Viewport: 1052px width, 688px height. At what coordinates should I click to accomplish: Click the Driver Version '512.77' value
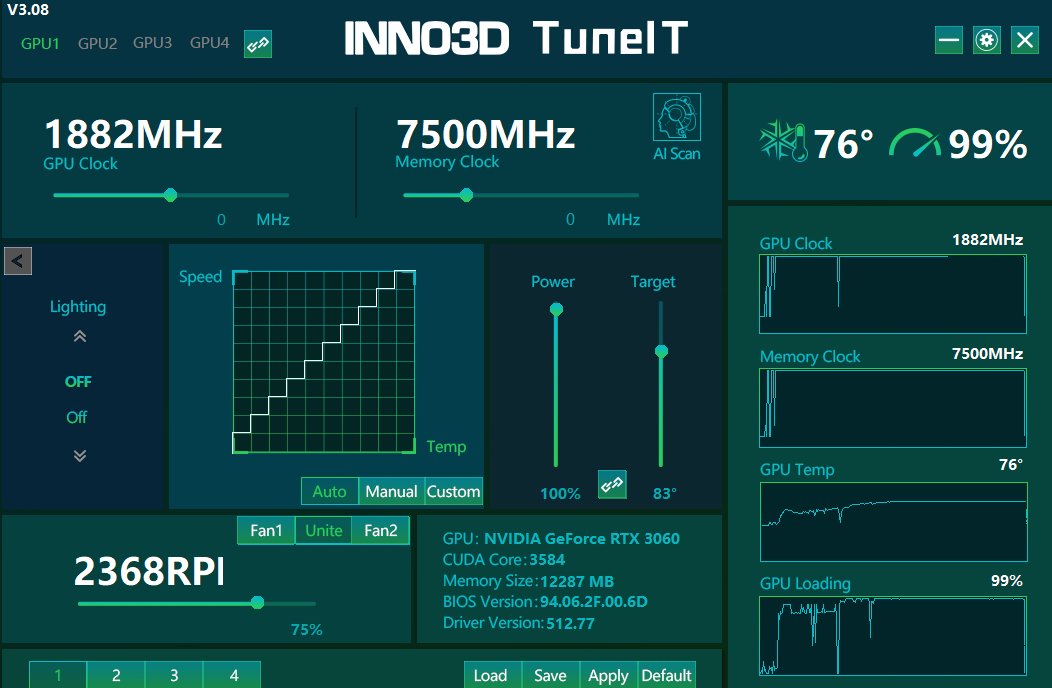tap(570, 624)
